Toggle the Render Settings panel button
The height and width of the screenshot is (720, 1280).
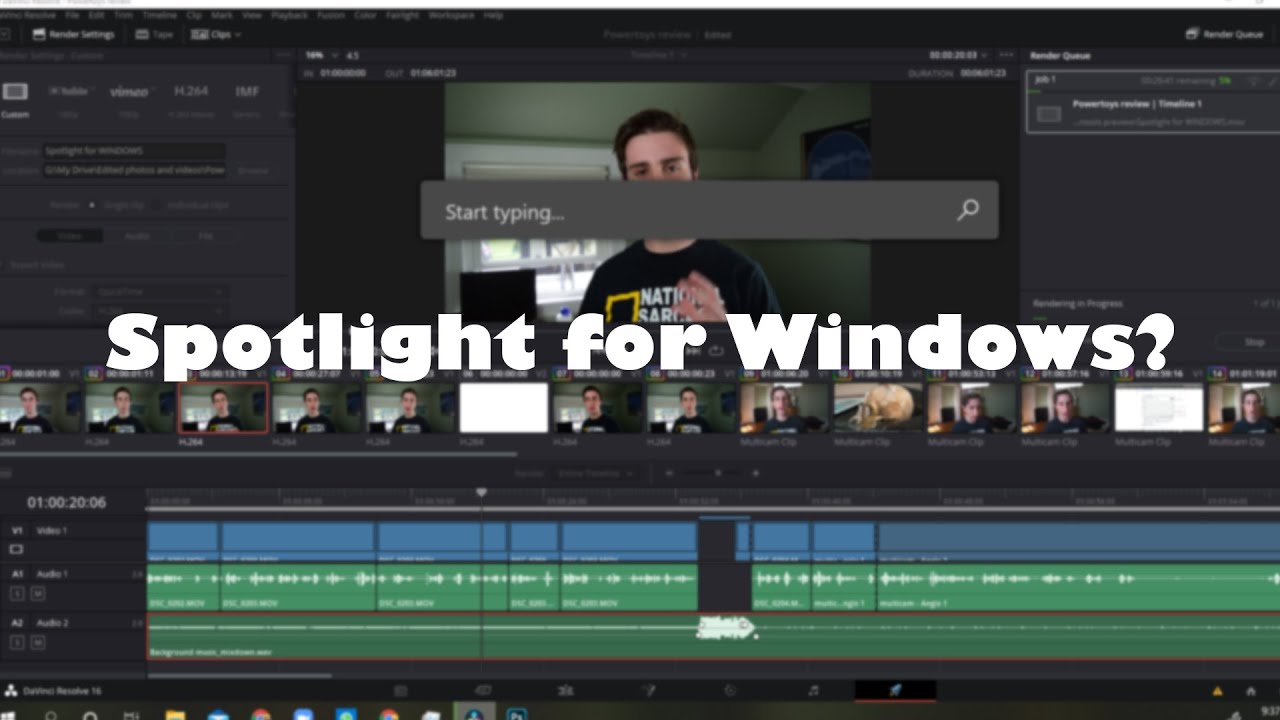coord(73,34)
